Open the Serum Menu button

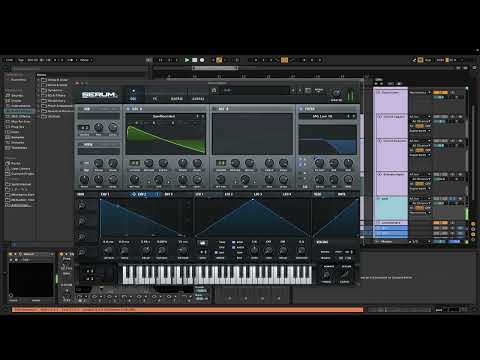click(319, 90)
